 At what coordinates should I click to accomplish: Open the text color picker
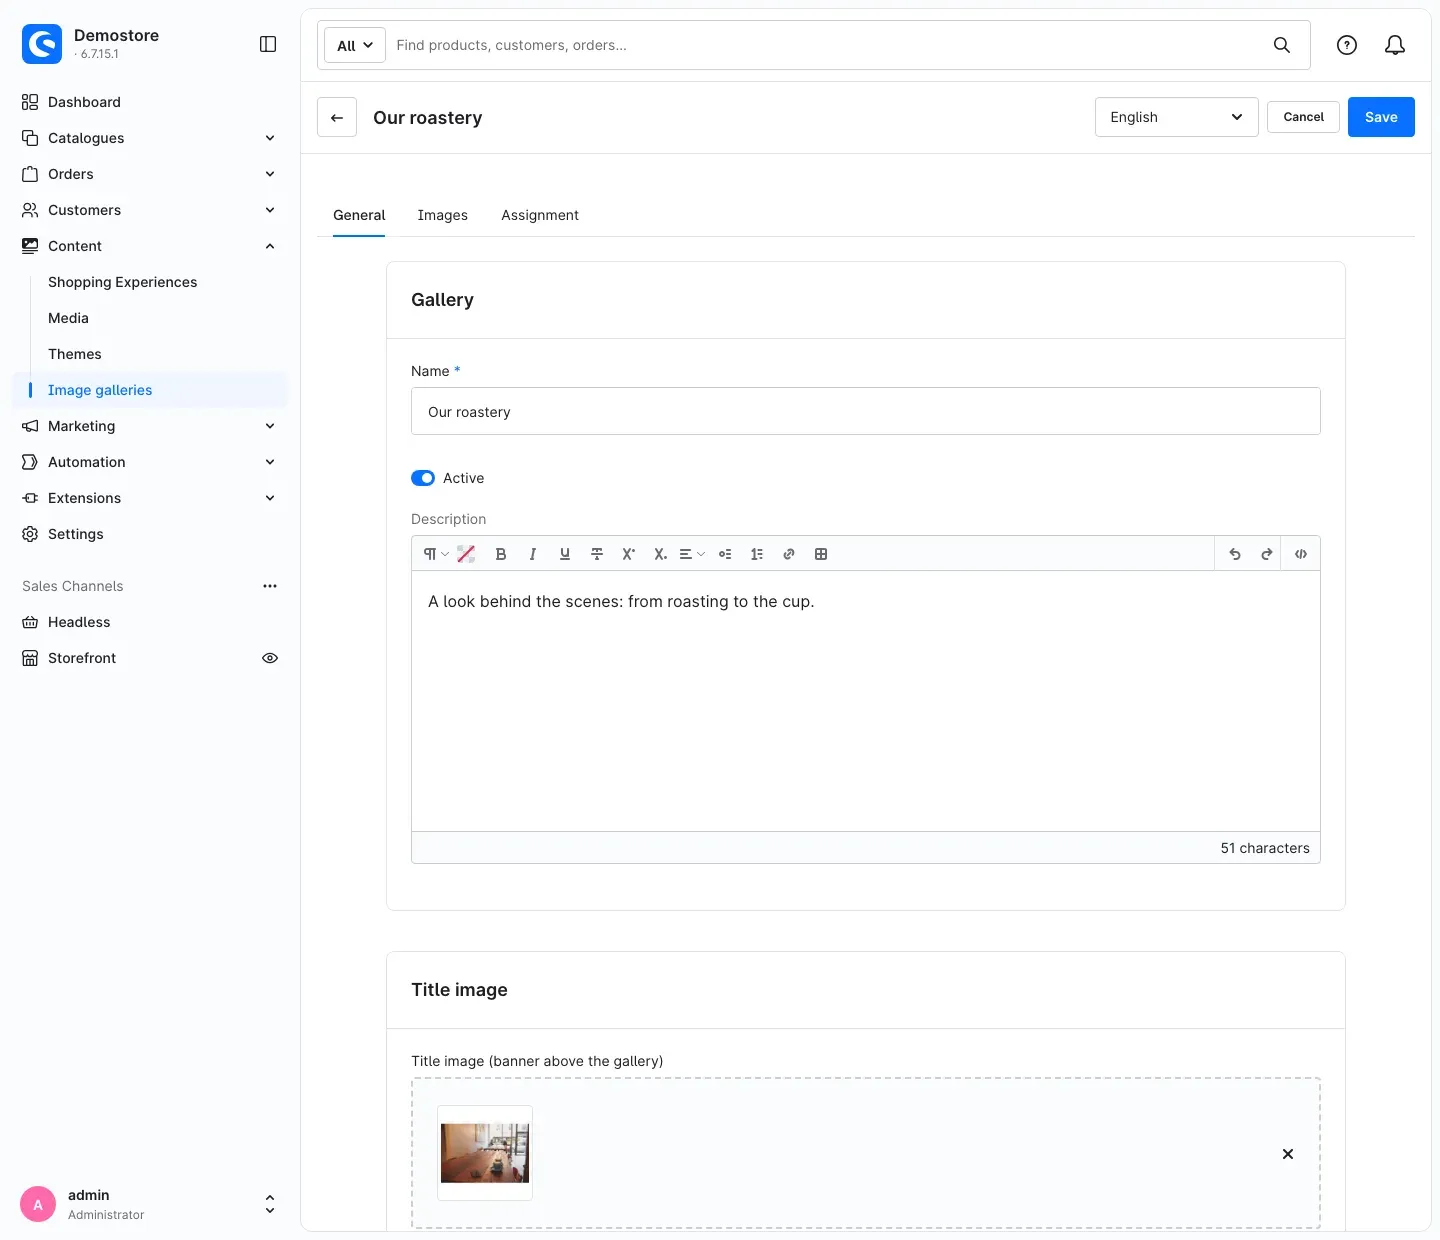(x=466, y=554)
